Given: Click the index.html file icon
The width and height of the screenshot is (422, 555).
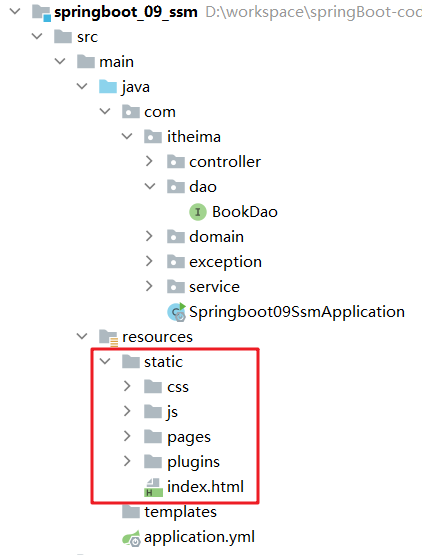Looking at the screenshot, I should [x=153, y=487].
